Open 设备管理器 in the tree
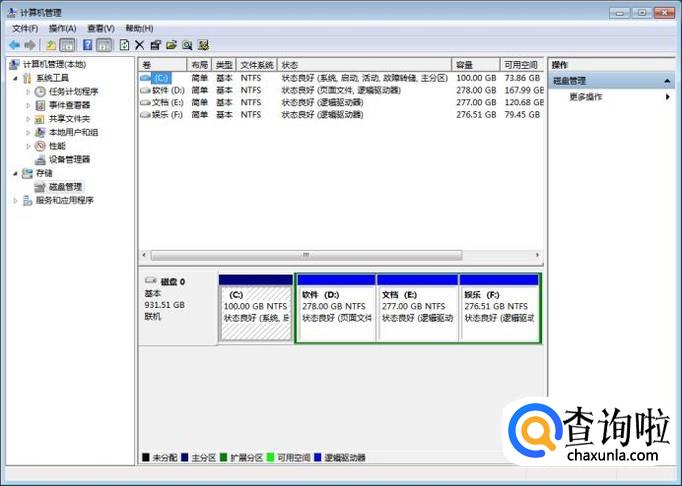This screenshot has width=682, height=486. pos(69,159)
